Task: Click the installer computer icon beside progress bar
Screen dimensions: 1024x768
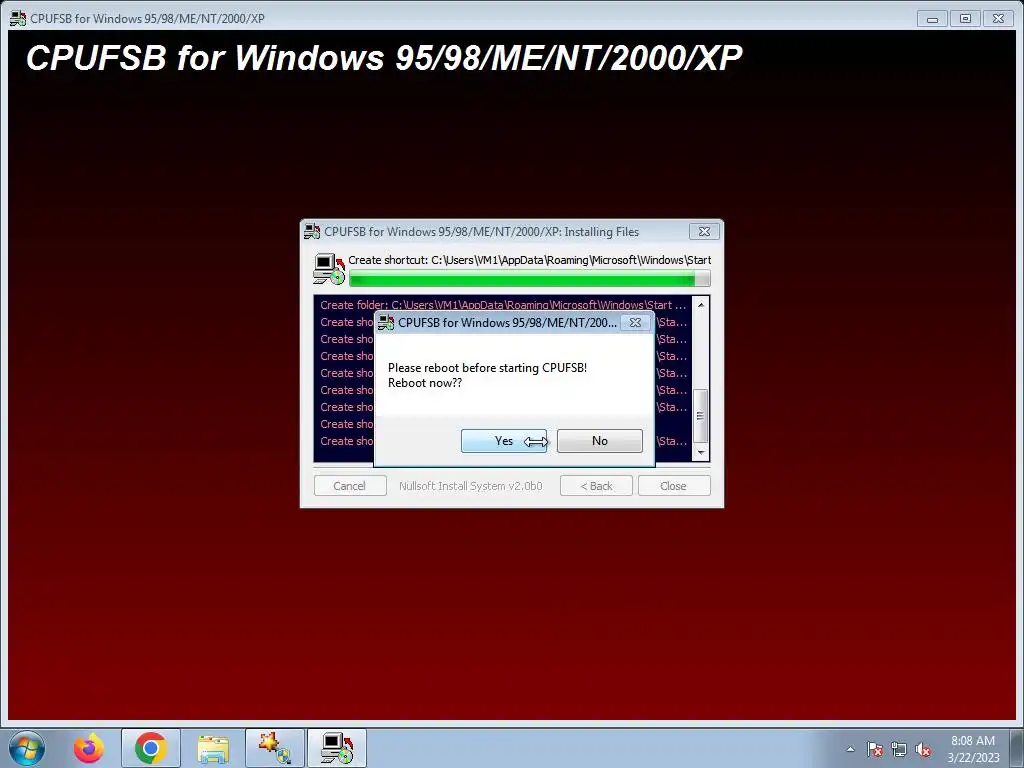Action: click(x=329, y=269)
